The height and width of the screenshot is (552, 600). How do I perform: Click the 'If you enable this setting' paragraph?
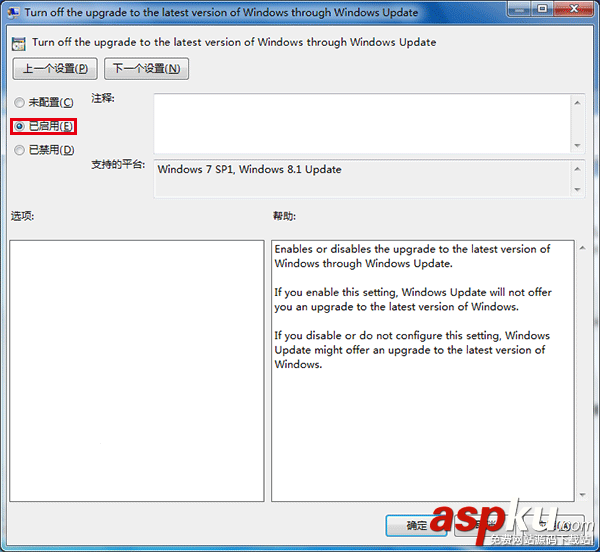click(x=413, y=299)
